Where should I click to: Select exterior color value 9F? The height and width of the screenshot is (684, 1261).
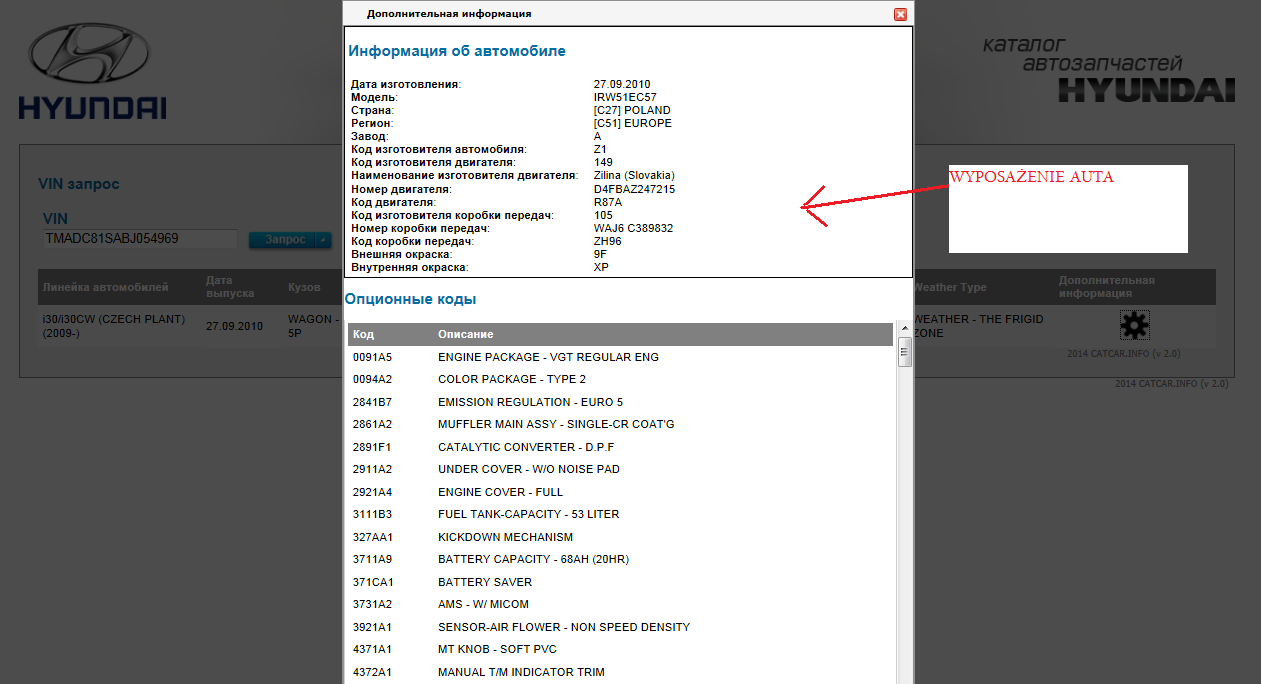tap(601, 254)
